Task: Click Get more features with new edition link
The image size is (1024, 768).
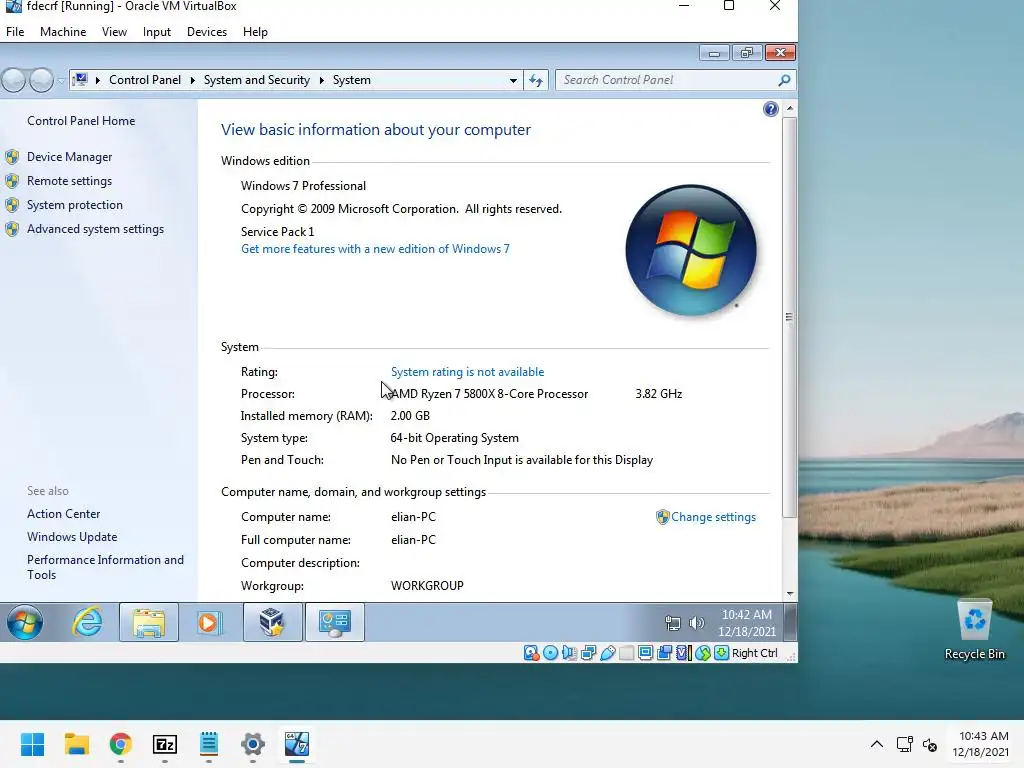Action: click(375, 249)
